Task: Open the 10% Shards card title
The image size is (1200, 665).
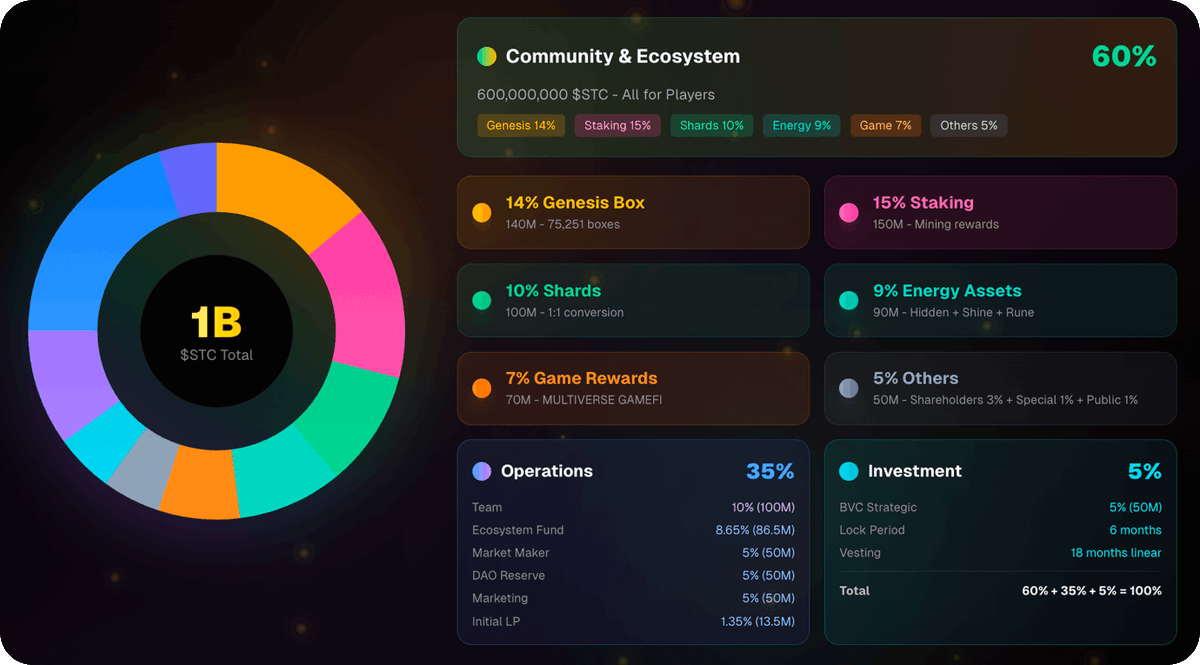Action: click(x=553, y=291)
